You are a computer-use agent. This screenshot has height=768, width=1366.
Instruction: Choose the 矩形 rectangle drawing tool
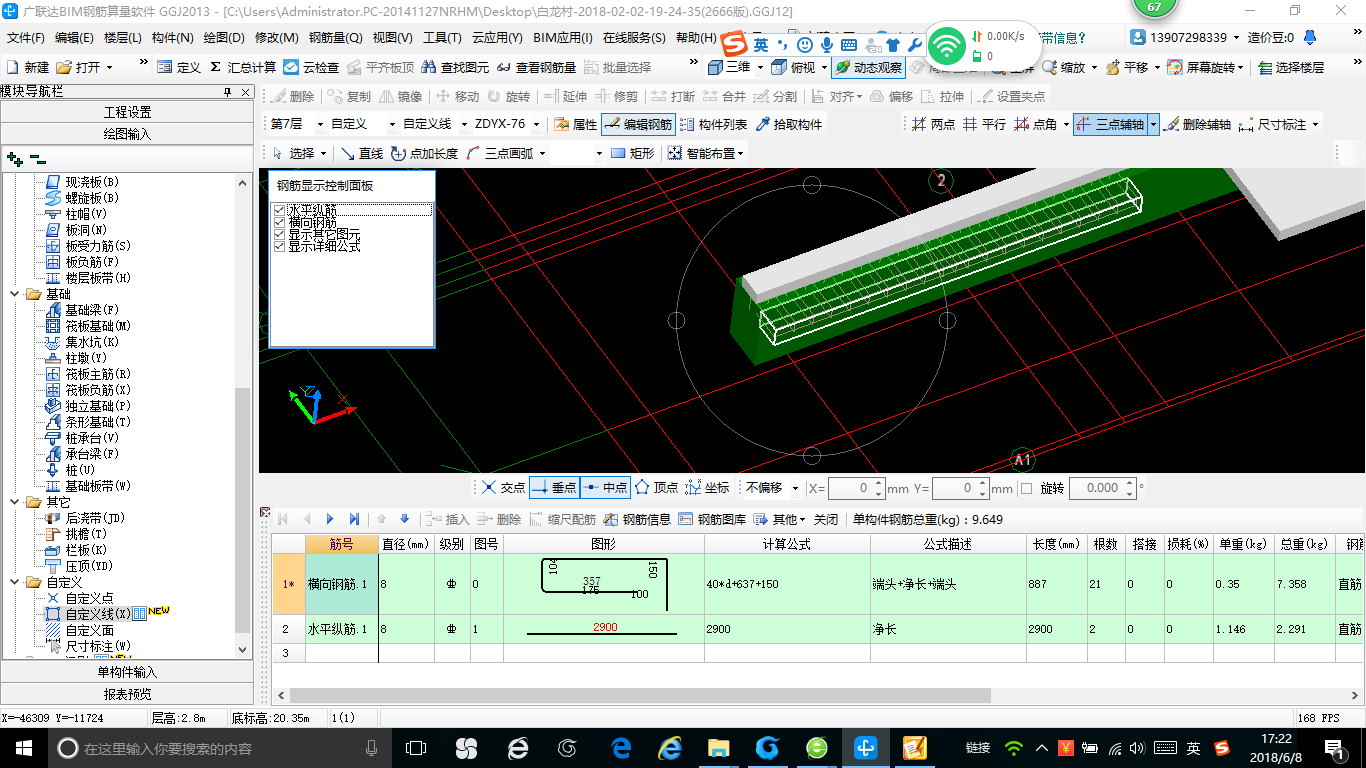[632, 153]
